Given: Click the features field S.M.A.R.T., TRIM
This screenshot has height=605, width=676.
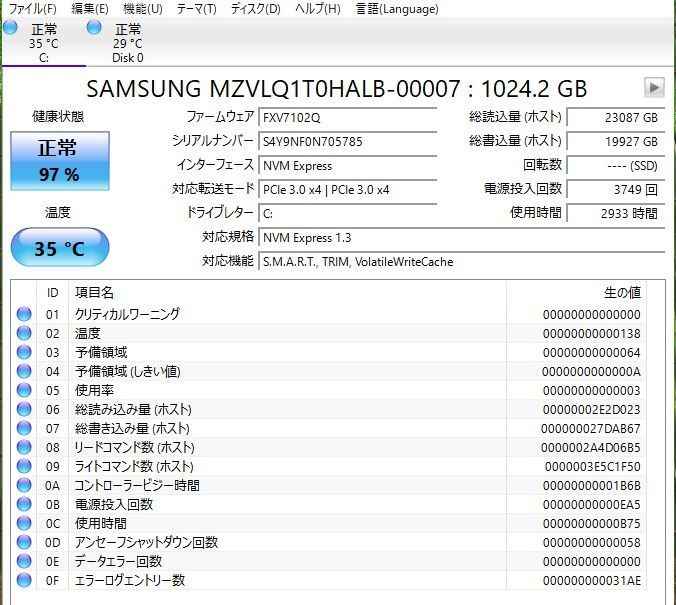Looking at the screenshot, I should pyautogui.click(x=461, y=262).
